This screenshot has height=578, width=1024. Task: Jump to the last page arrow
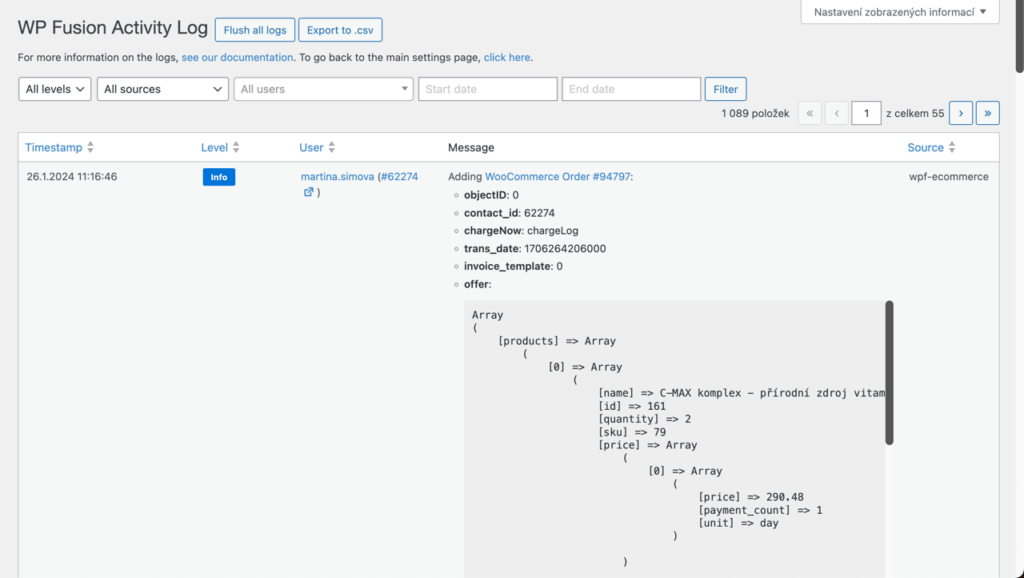pos(987,113)
